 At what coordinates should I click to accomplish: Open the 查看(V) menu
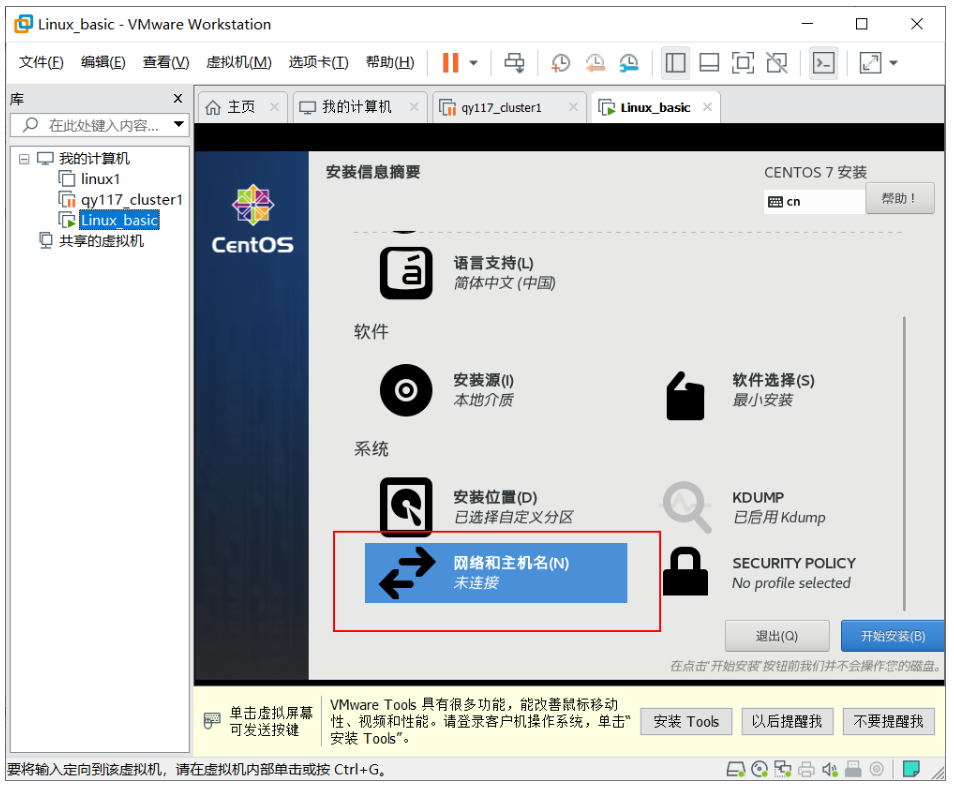point(165,62)
